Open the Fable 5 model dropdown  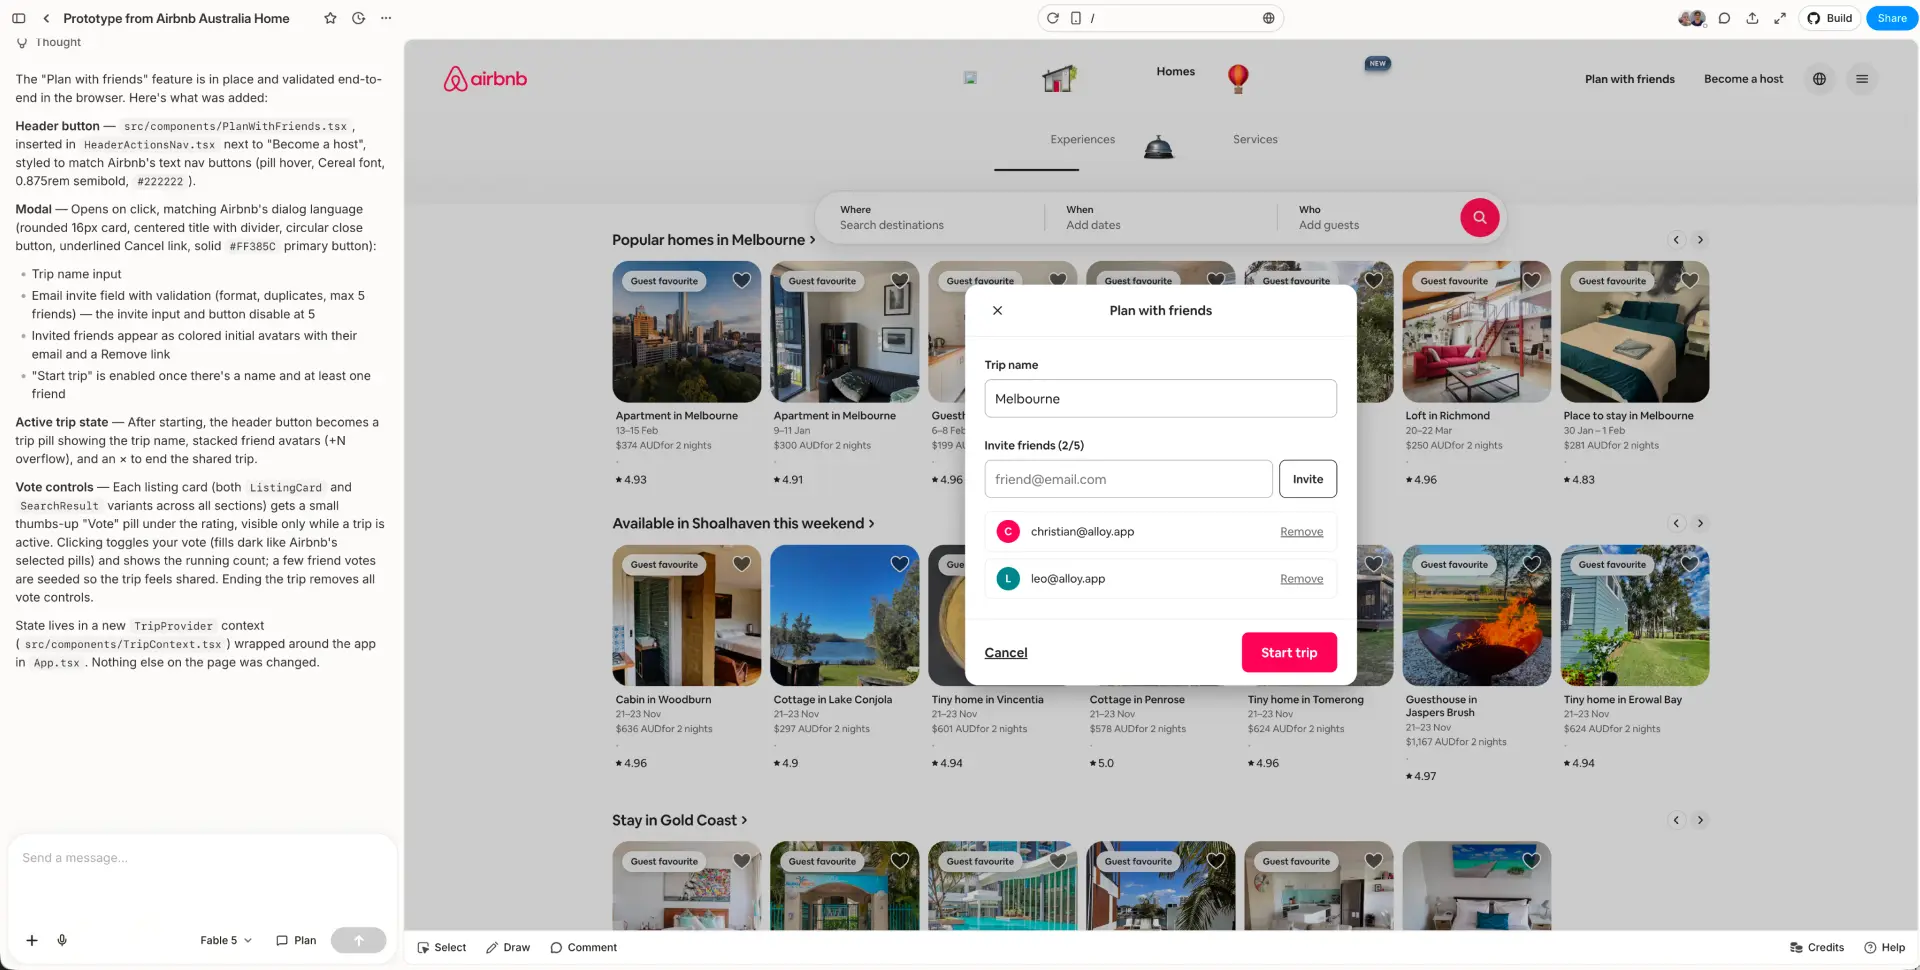click(226, 941)
